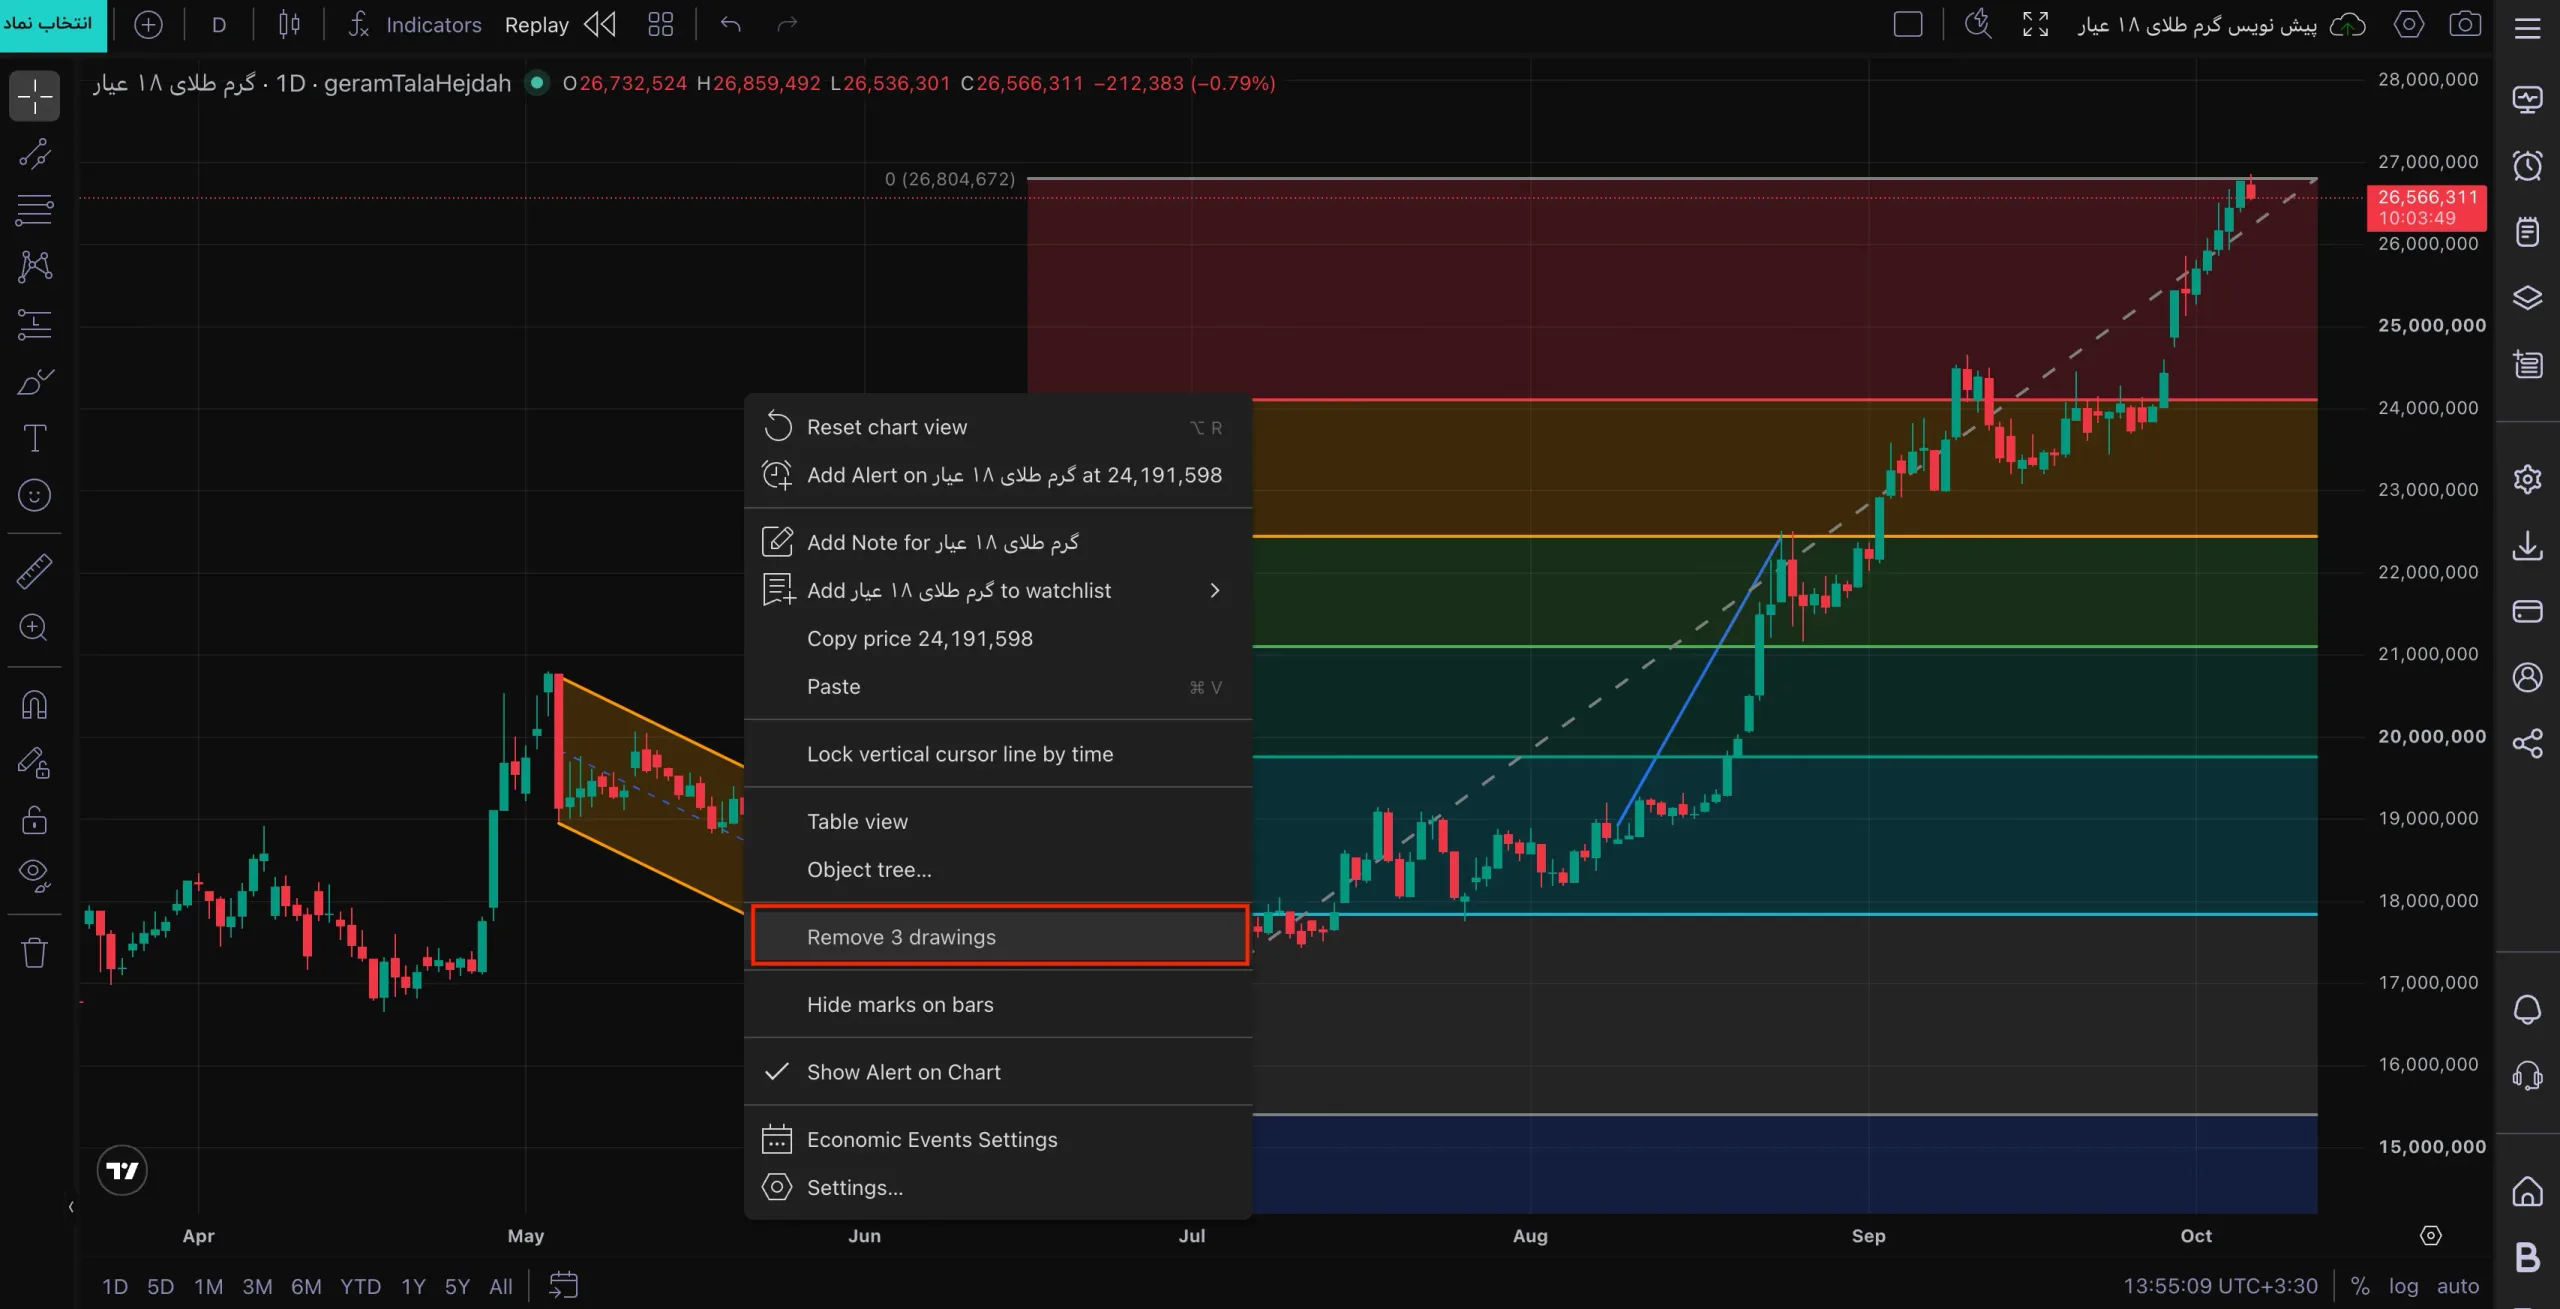Open the candlestick chart style selector
This screenshot has height=1309, width=2560.
[x=289, y=24]
